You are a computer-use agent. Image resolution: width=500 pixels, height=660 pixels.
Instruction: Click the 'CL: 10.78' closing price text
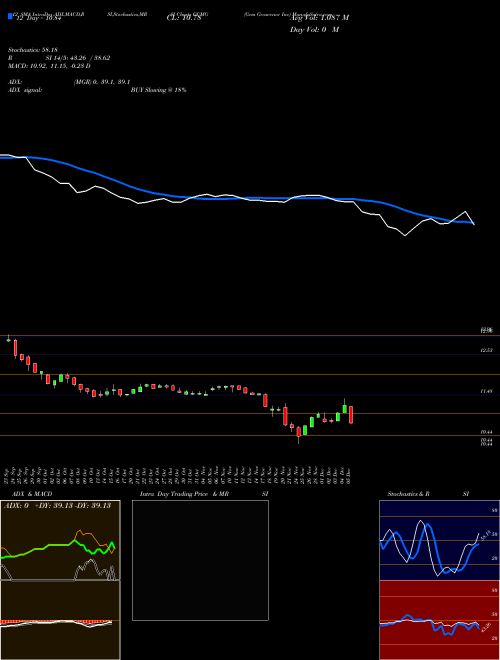pyautogui.click(x=184, y=18)
